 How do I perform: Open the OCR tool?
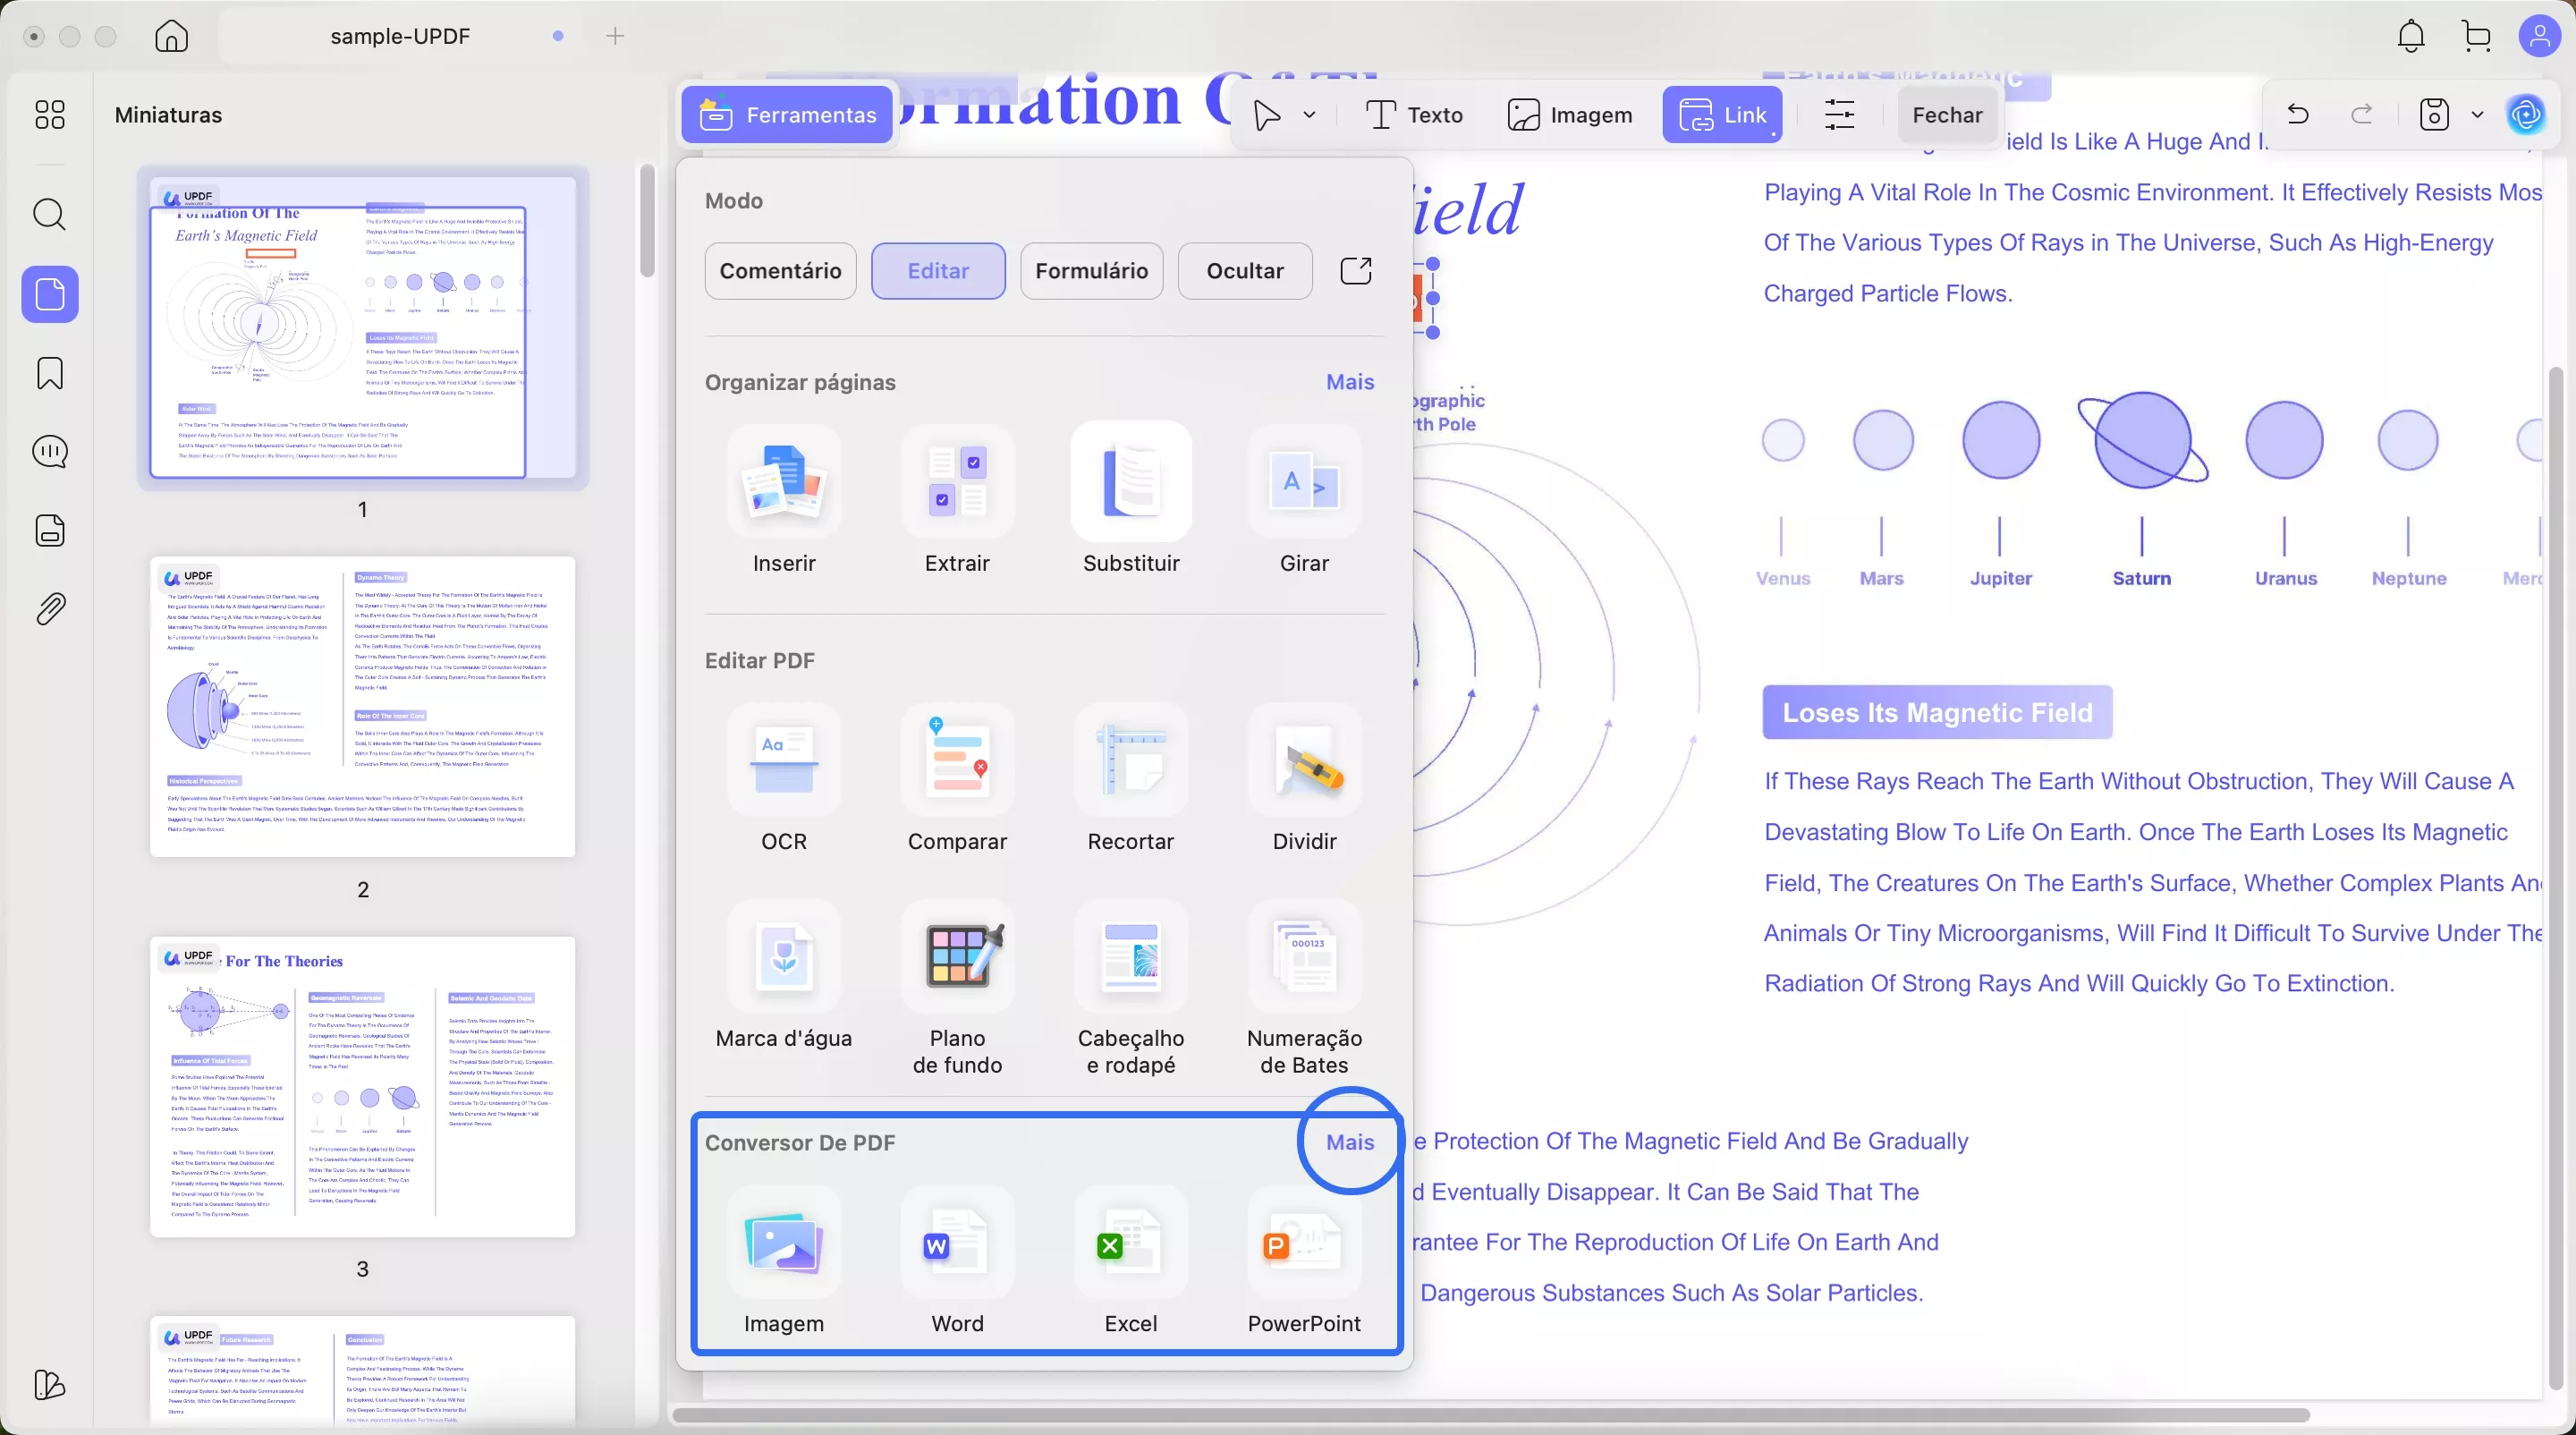783,762
